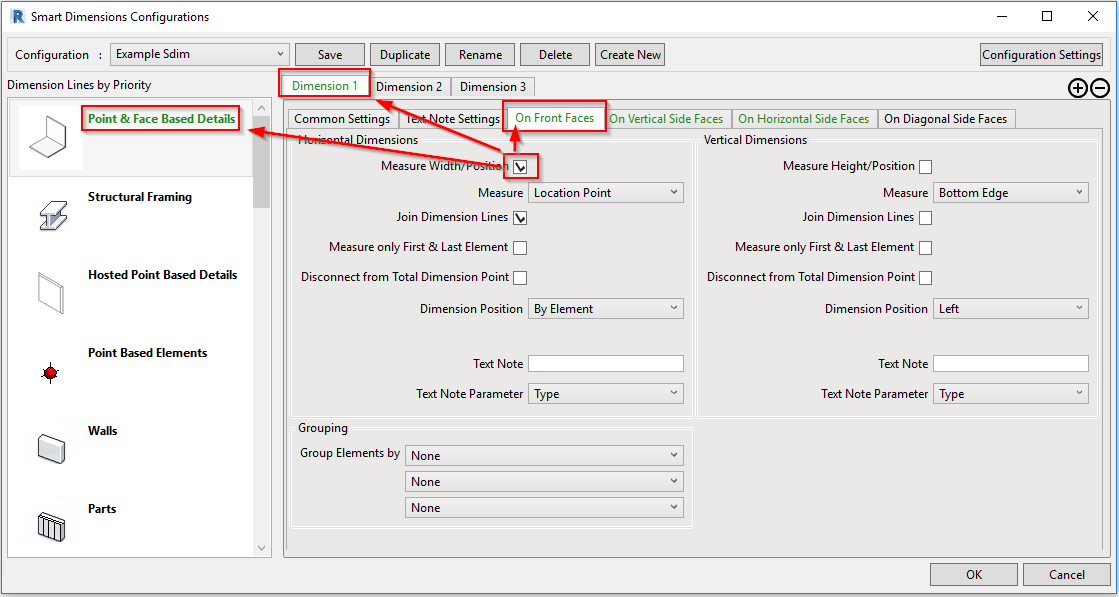Viewport: 1119px width, 597px height.
Task: Open the On Diagonal Side Faces tab
Action: tap(946, 119)
